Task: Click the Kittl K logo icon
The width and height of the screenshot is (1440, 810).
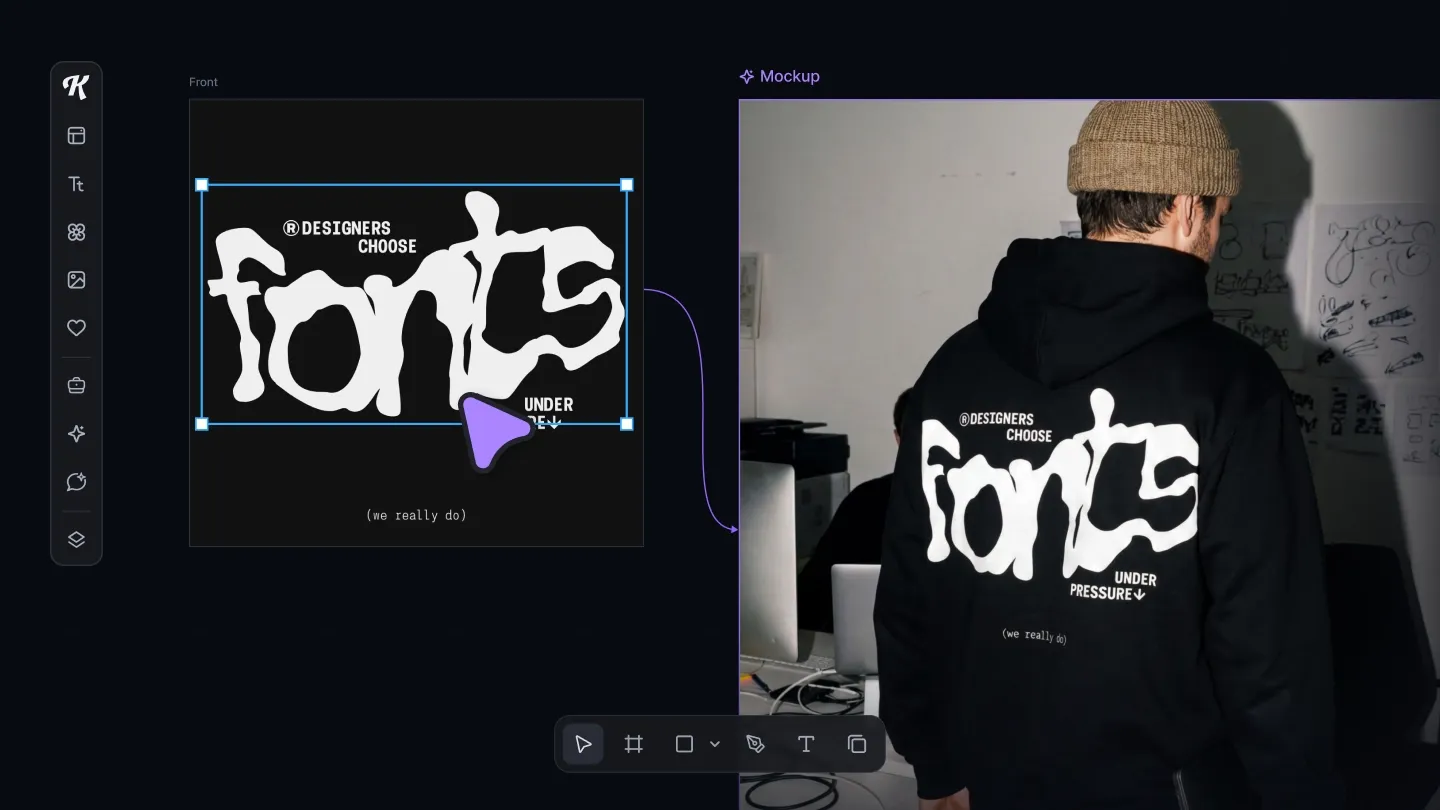Action: (76, 87)
